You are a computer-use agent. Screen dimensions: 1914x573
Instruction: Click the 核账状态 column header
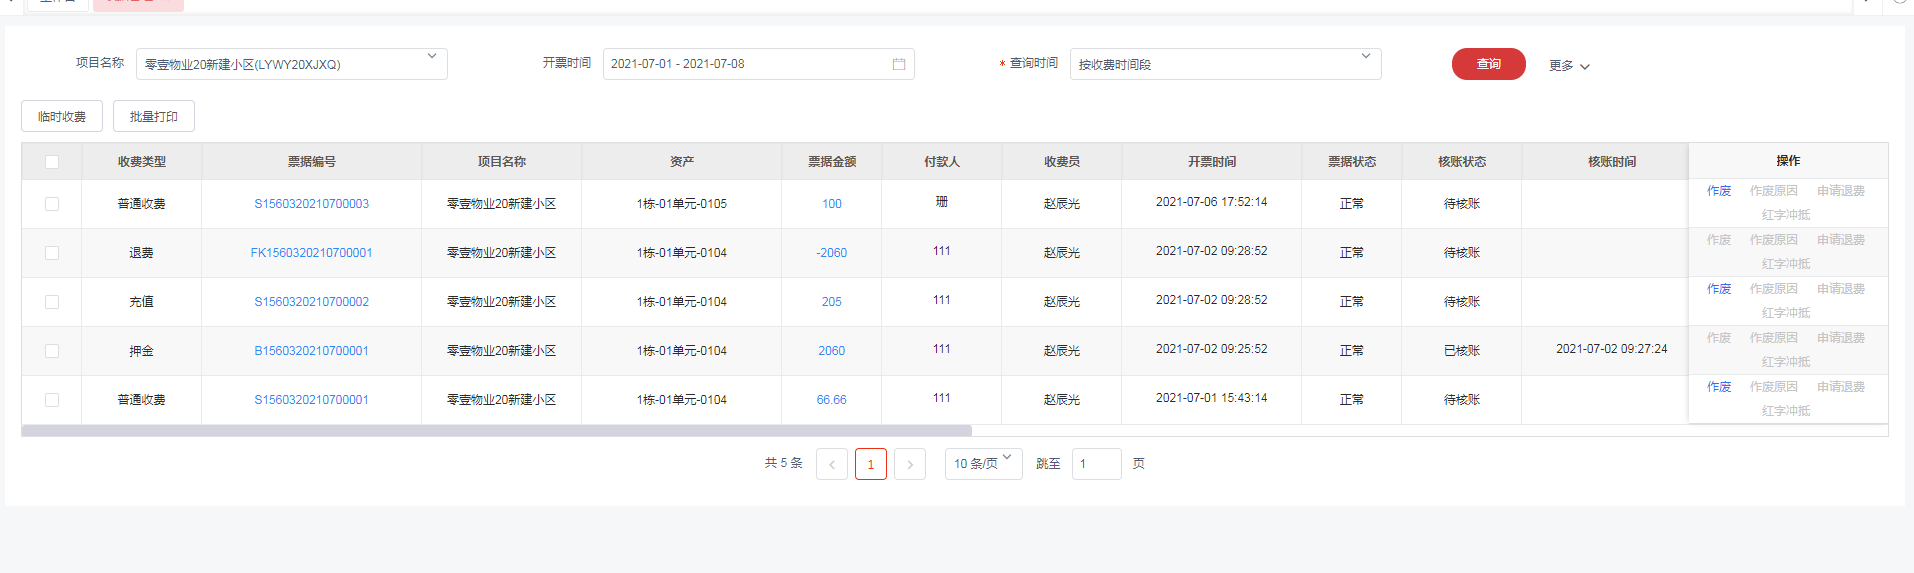pyautogui.click(x=1462, y=162)
